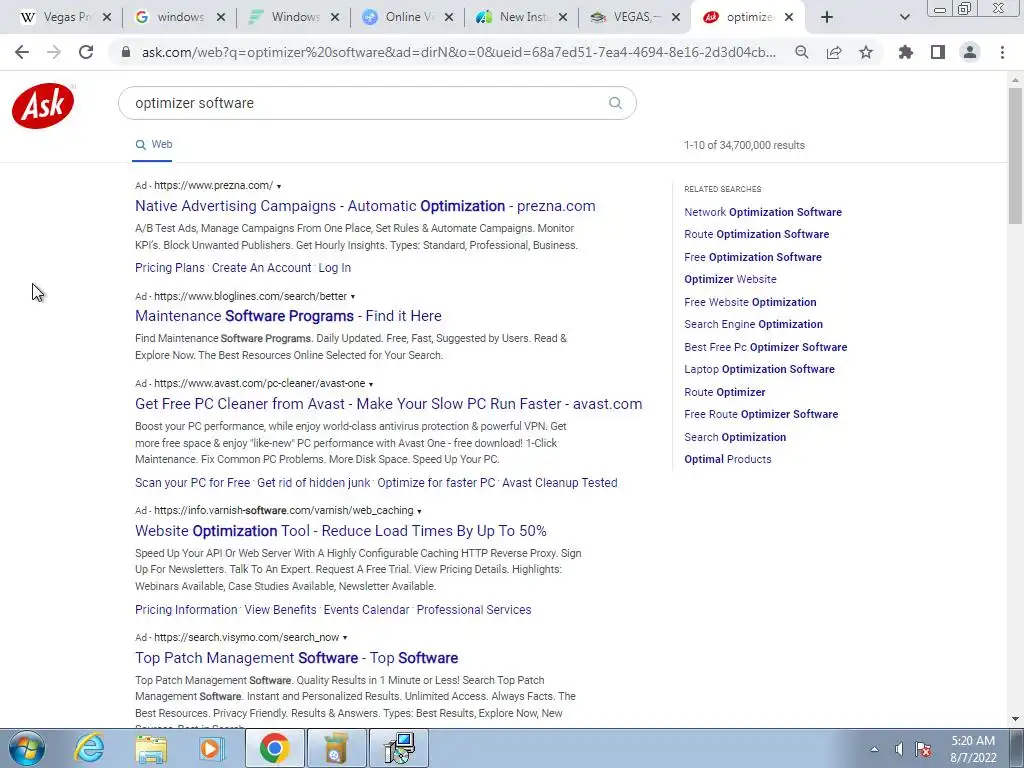The image size is (1024, 768).
Task: Open Chrome three-dot menu
Action: click(x=1002, y=52)
